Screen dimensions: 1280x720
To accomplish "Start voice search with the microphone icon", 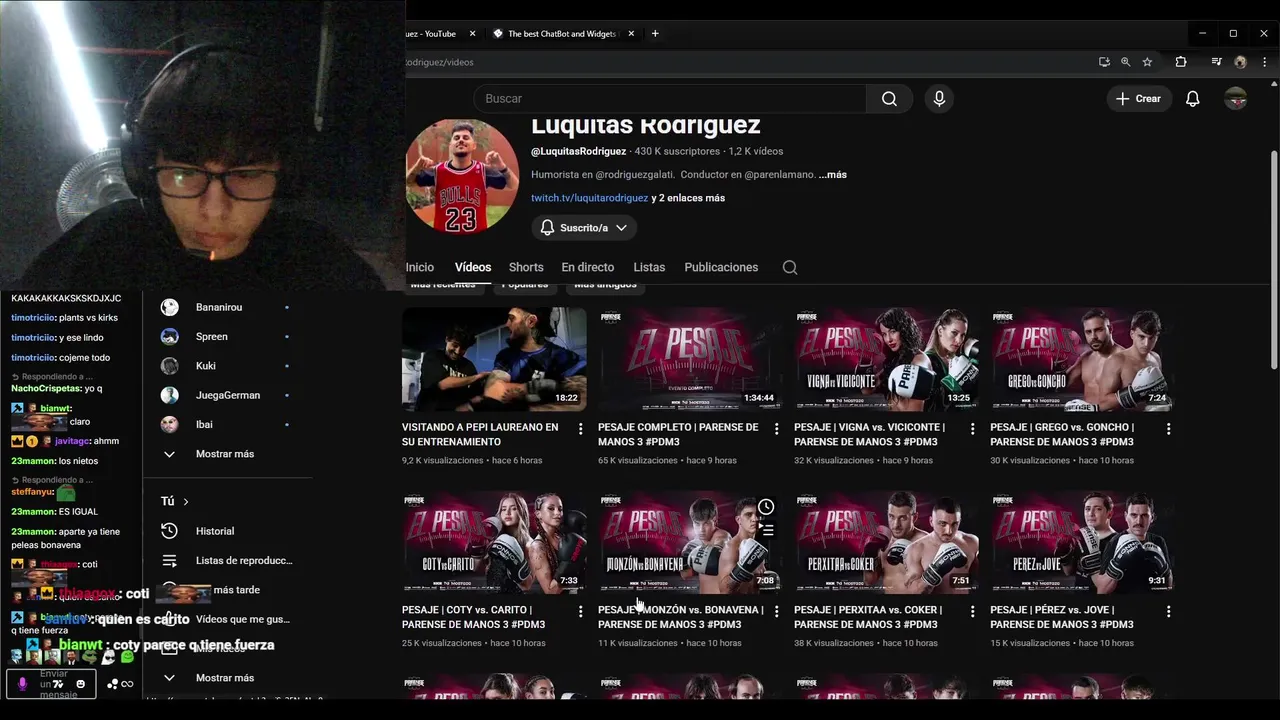I will tap(938, 98).
